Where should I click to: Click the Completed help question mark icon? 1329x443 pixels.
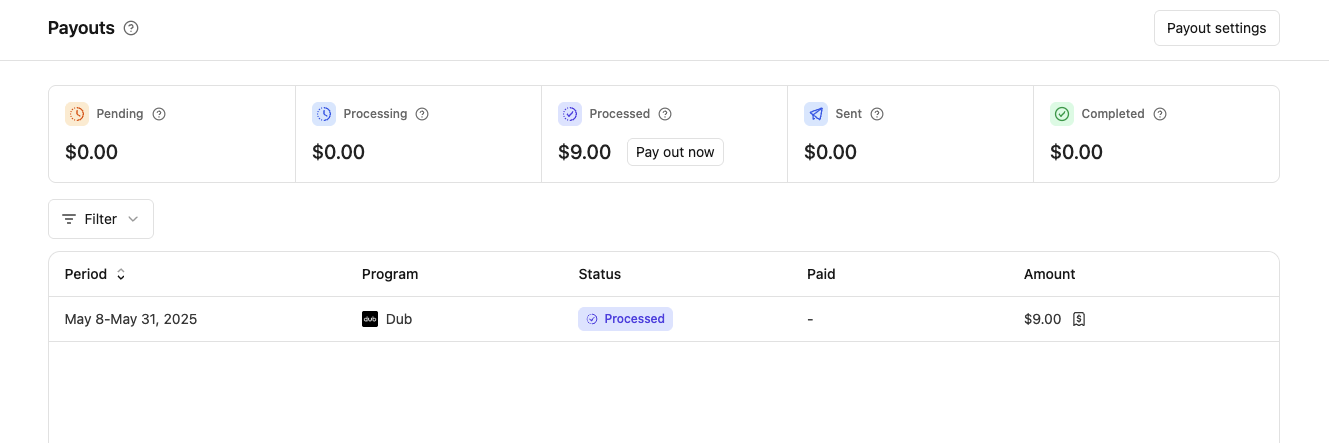point(1160,114)
